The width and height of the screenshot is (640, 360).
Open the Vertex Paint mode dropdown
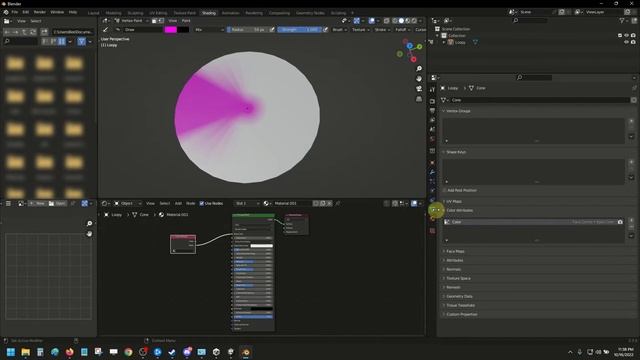point(132,20)
